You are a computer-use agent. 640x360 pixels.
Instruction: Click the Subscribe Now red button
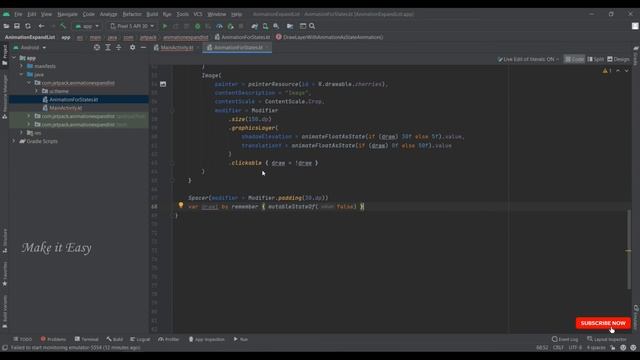tap(603, 323)
